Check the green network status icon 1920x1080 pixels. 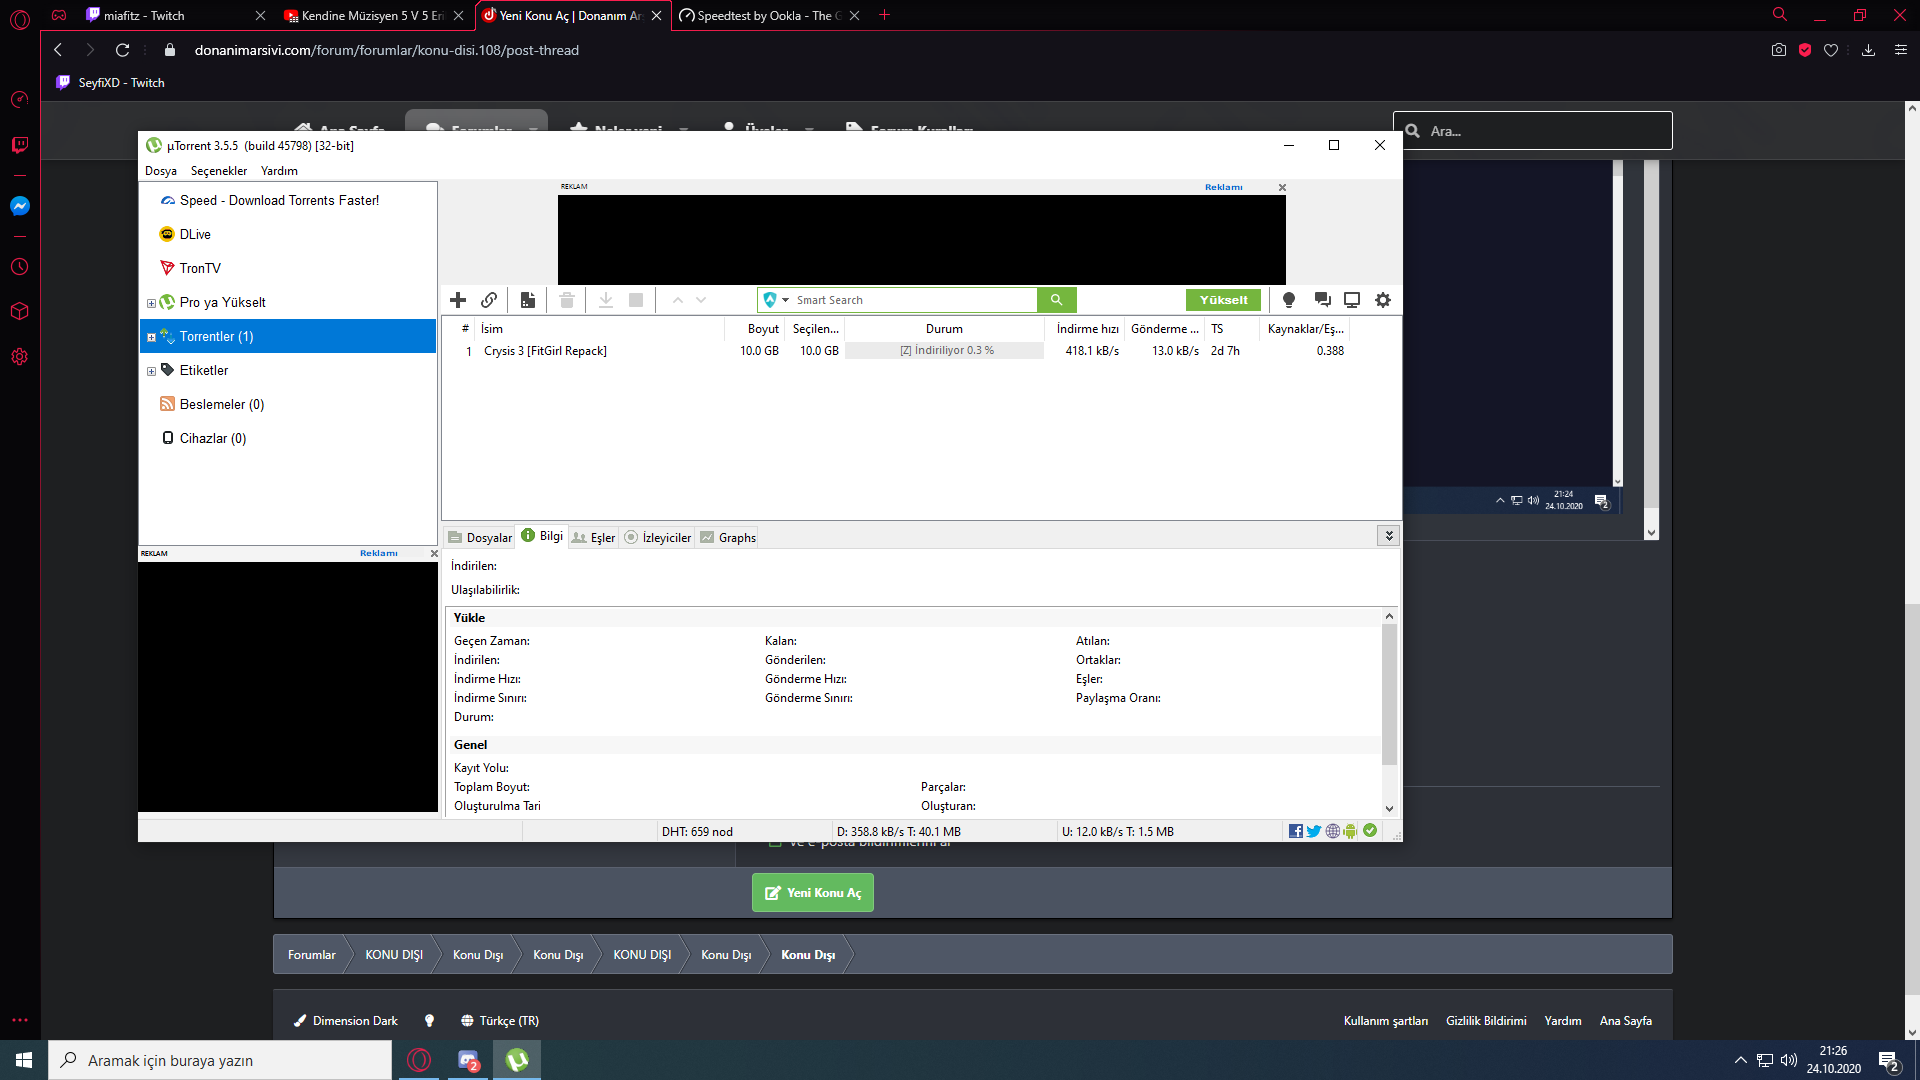[x=1370, y=830]
